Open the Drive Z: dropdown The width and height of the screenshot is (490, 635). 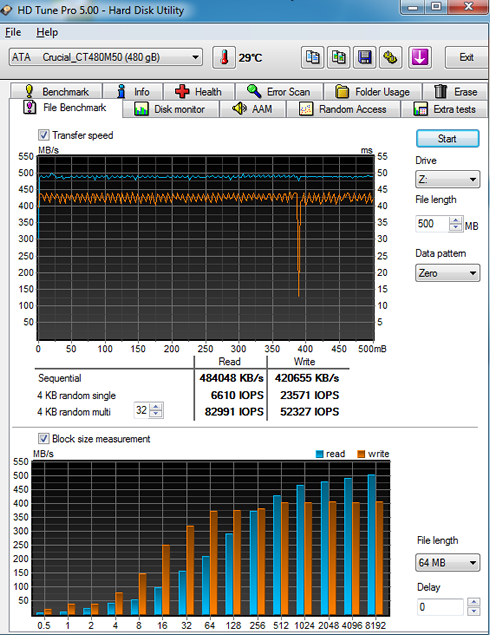tap(447, 179)
